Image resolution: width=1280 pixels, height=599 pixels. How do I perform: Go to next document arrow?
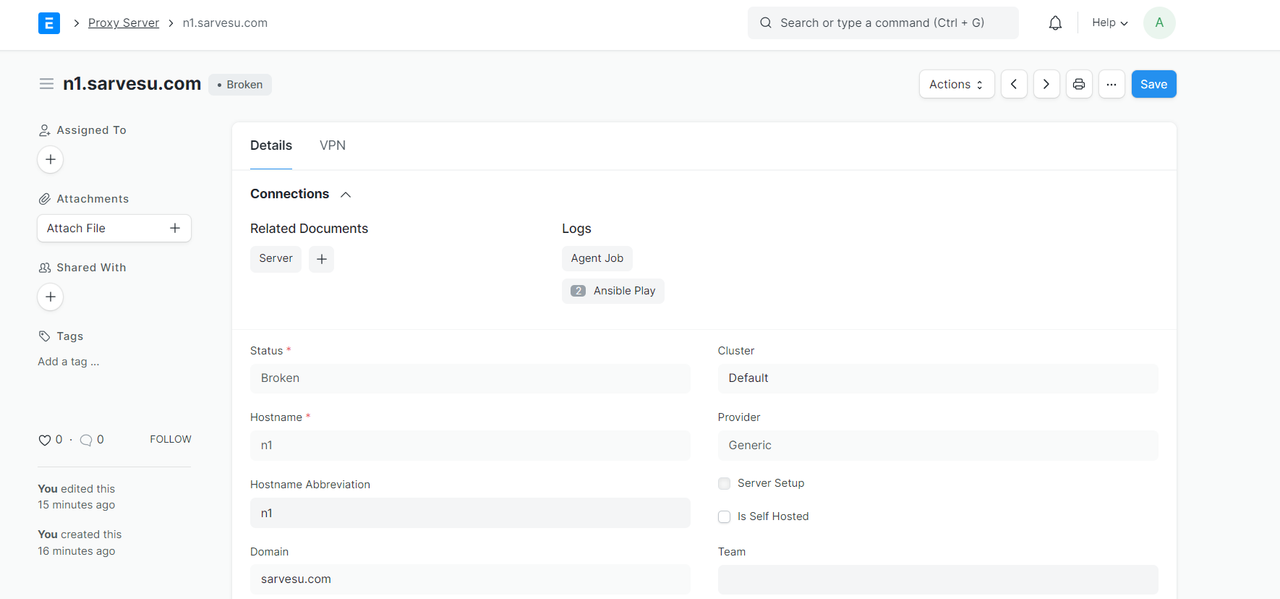click(1046, 84)
